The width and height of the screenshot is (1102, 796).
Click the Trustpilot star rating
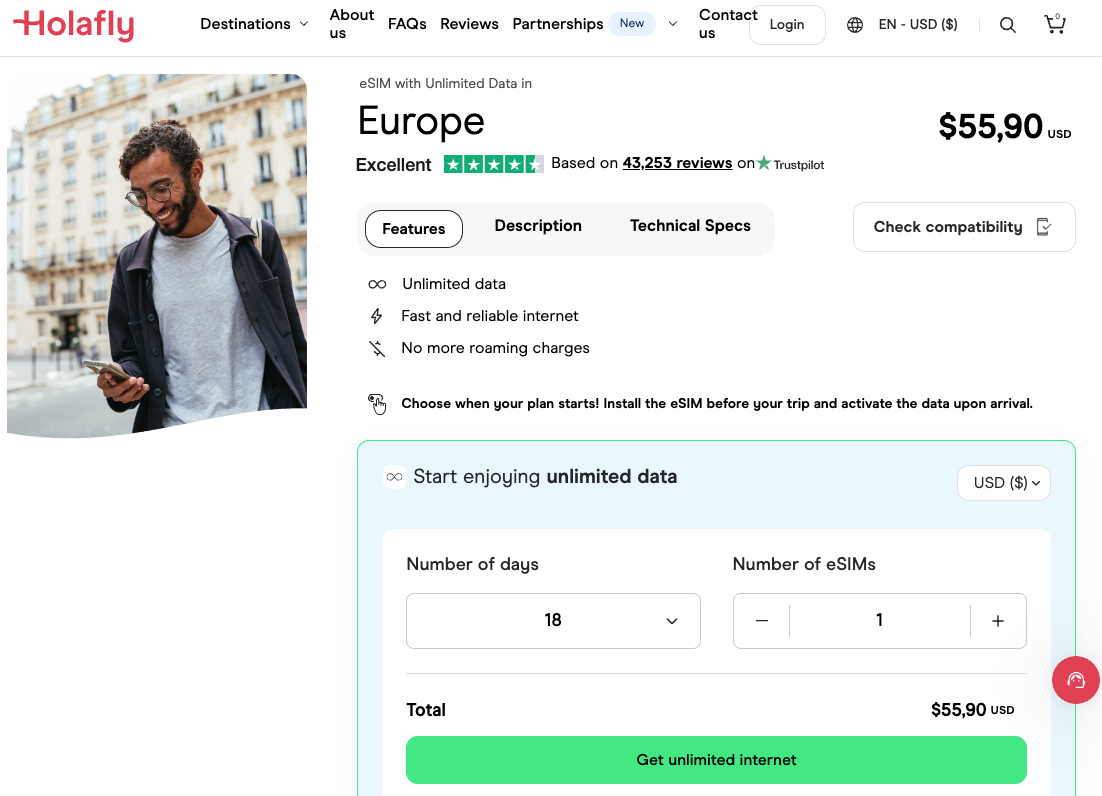coord(493,164)
